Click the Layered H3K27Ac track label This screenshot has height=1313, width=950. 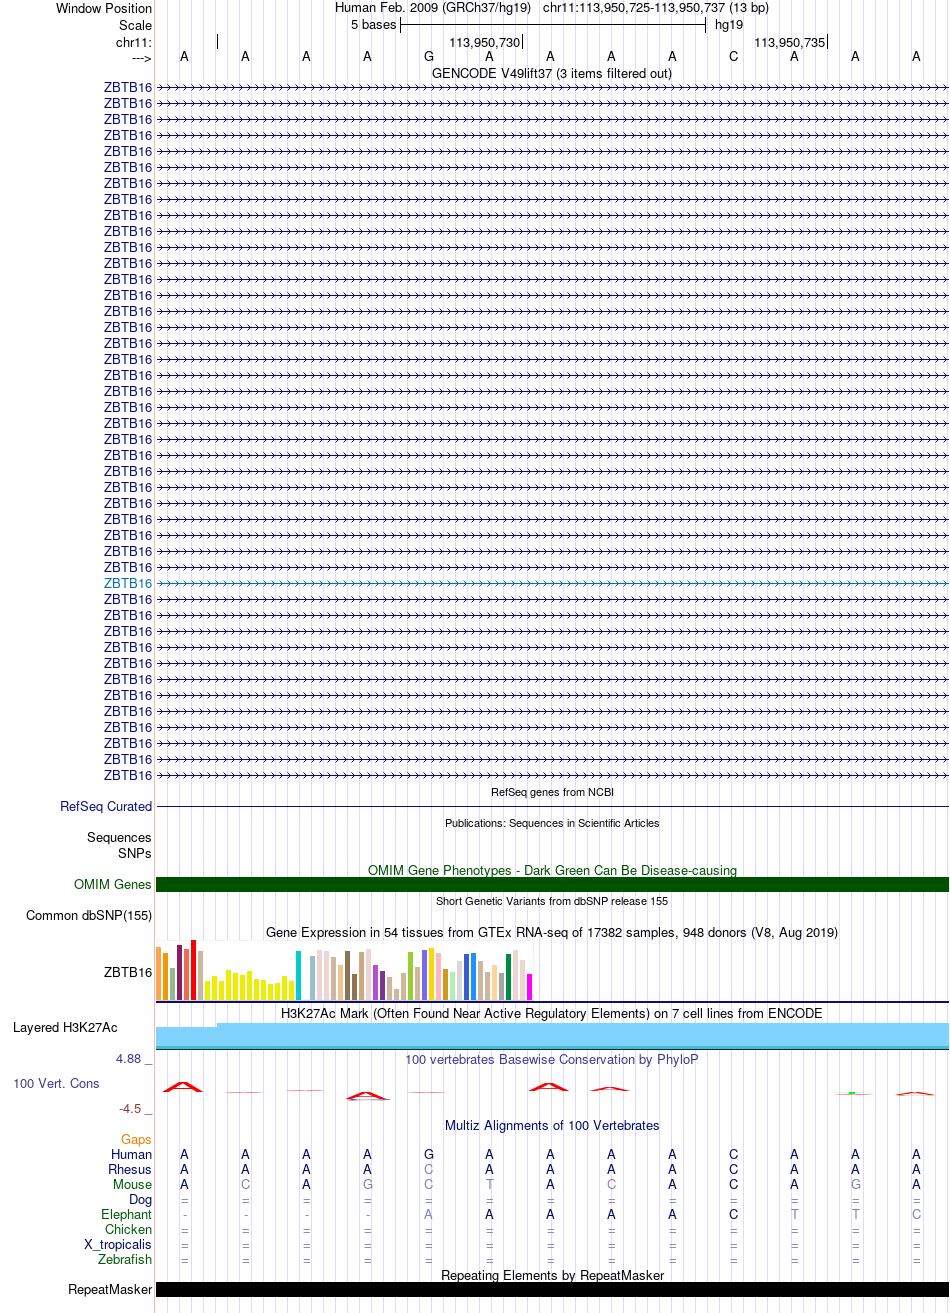[65, 1028]
